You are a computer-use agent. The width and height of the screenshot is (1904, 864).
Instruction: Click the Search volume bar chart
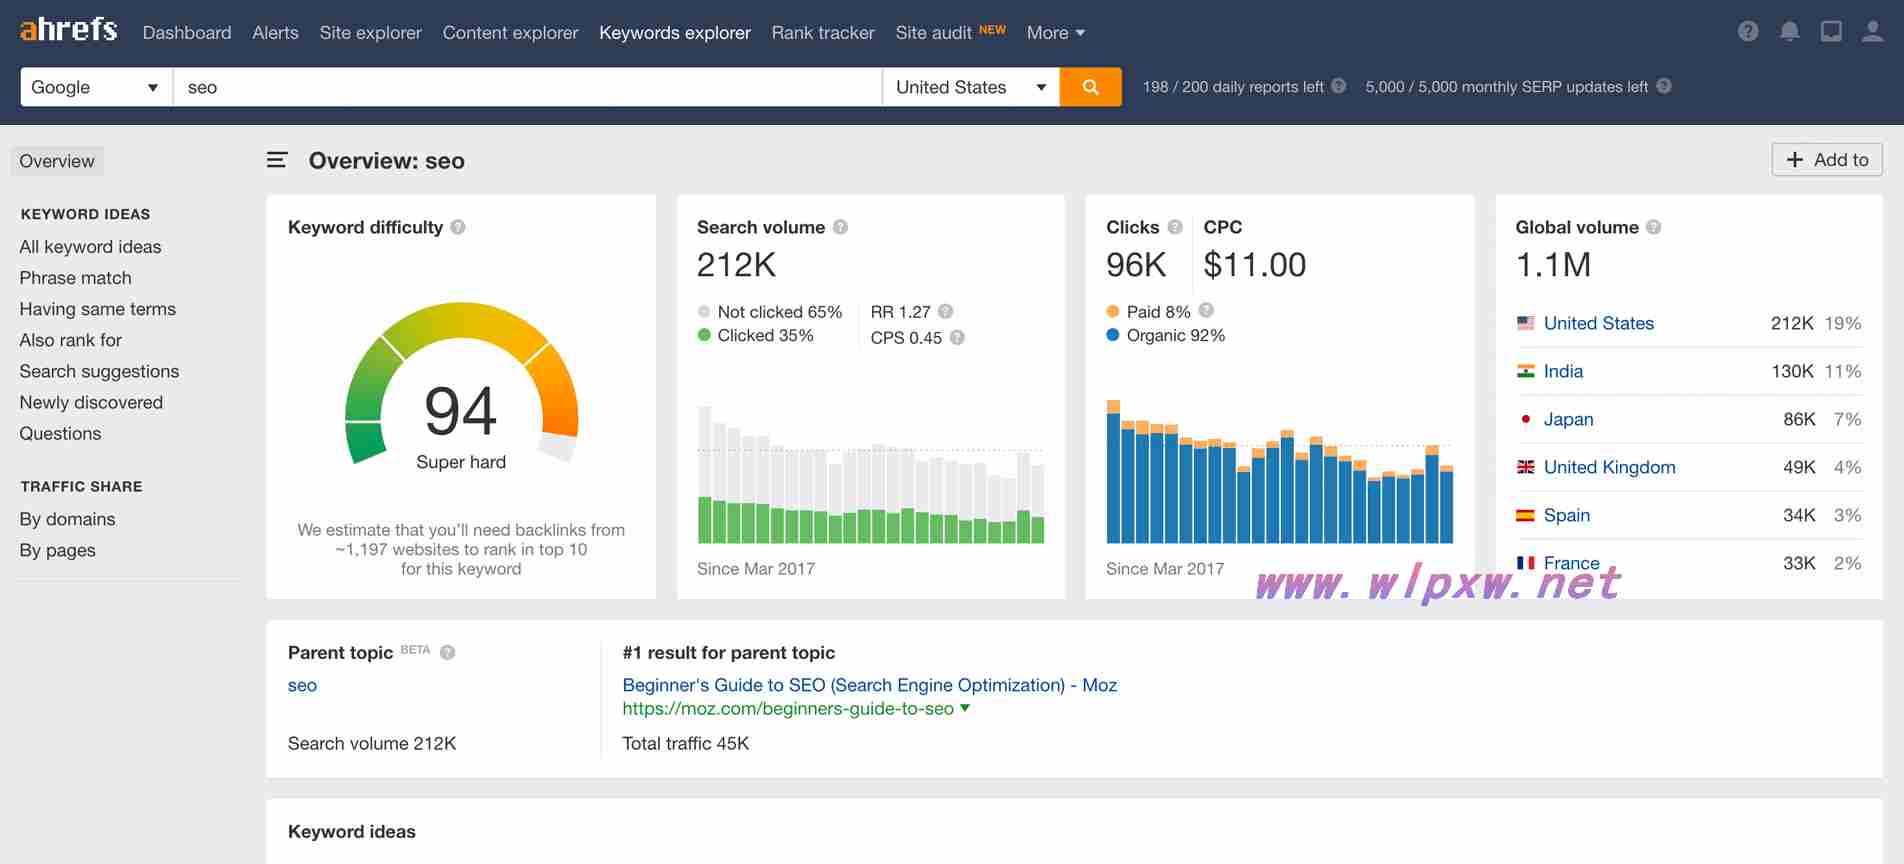click(x=870, y=474)
